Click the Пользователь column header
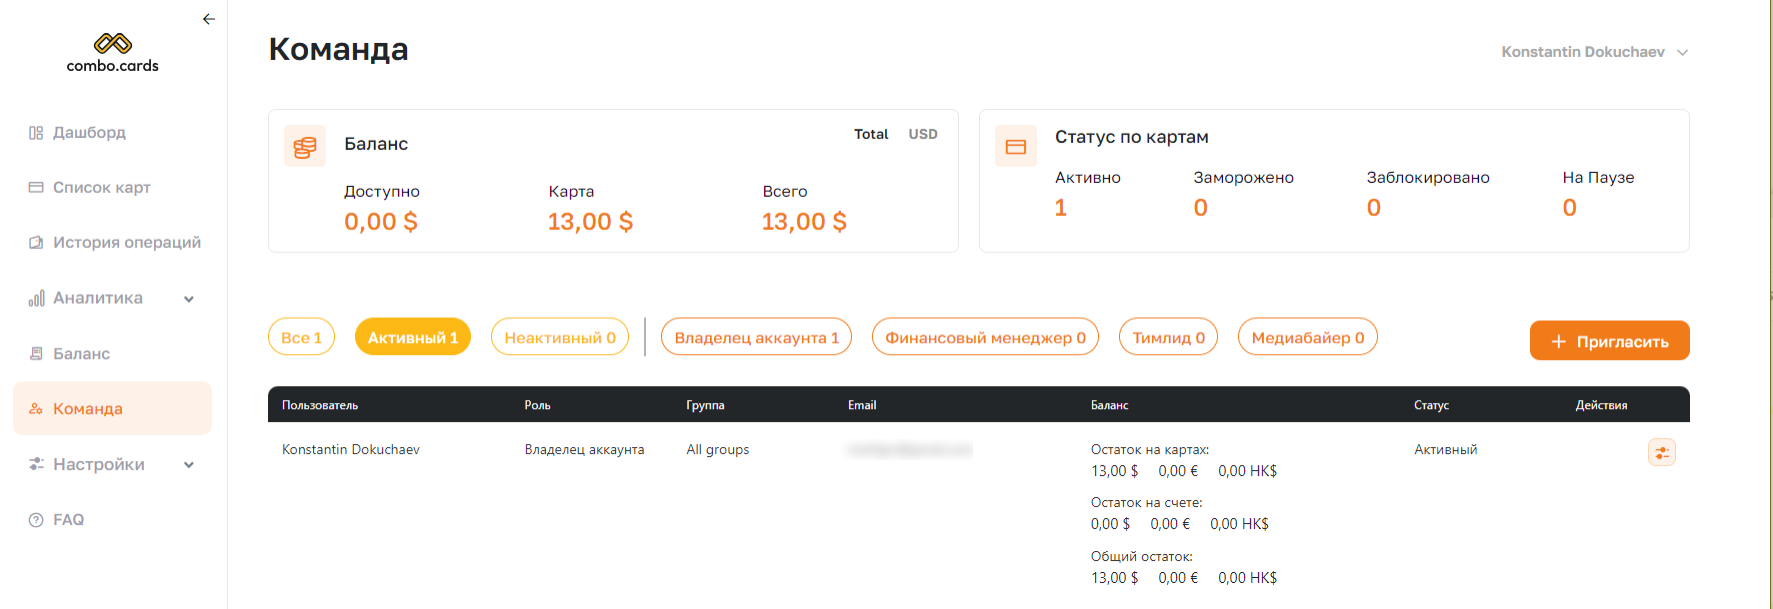1773x609 pixels. tap(320, 405)
